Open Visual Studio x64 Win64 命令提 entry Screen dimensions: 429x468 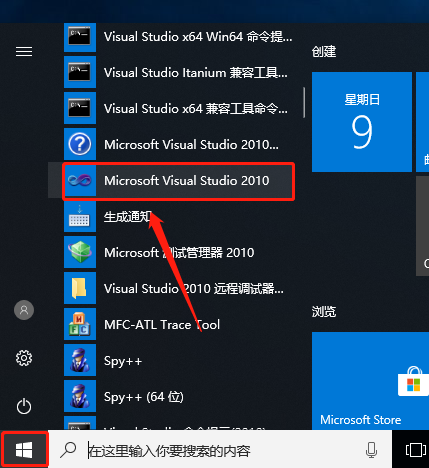(x=179, y=37)
